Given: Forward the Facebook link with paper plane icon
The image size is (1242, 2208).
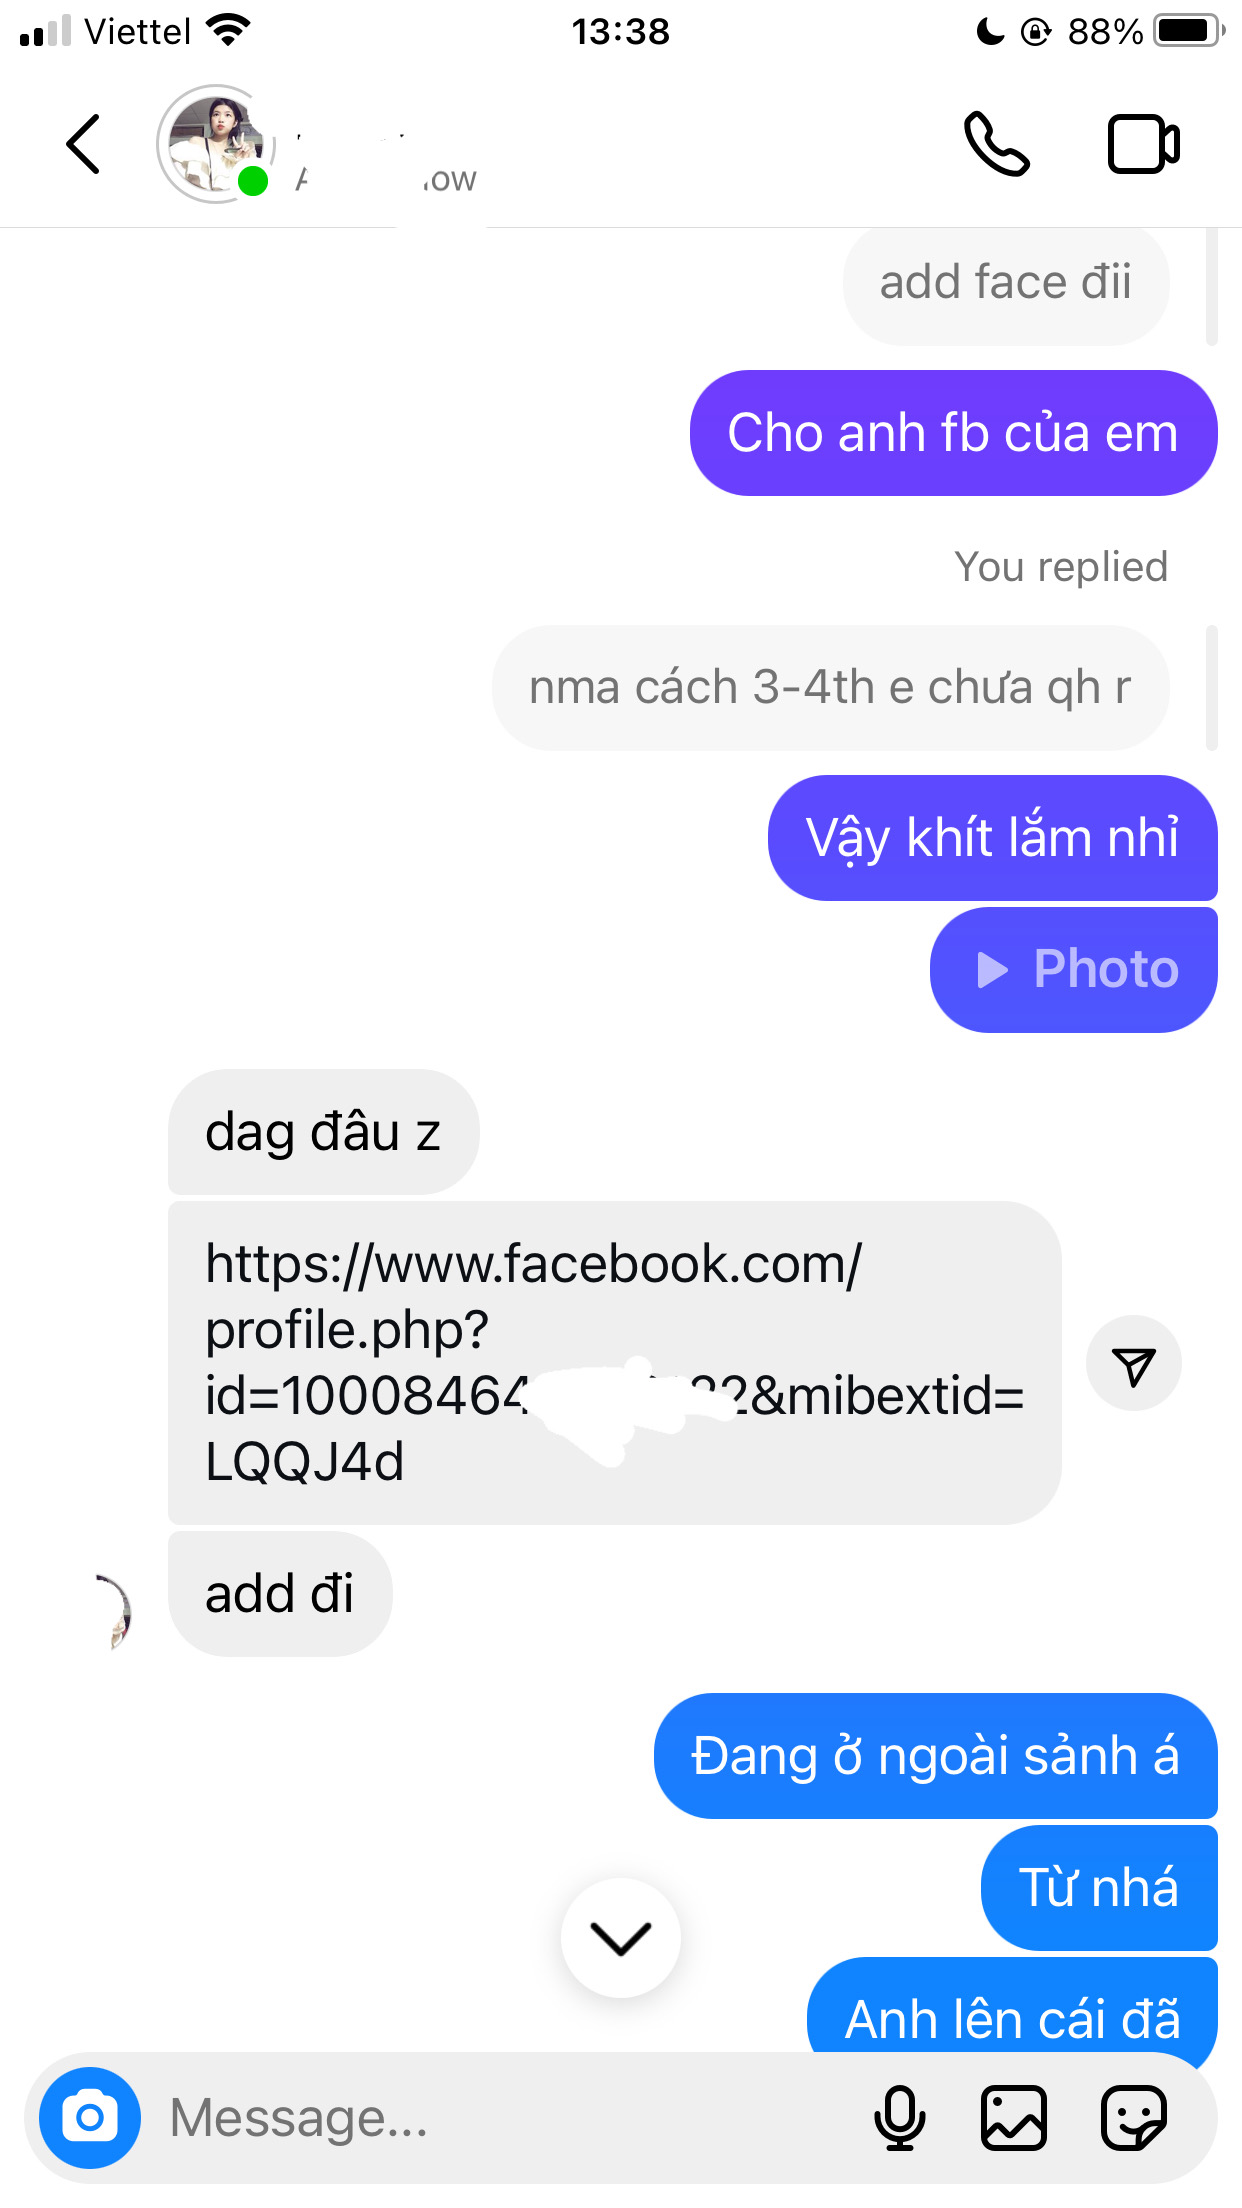Looking at the screenshot, I should click(1134, 1364).
